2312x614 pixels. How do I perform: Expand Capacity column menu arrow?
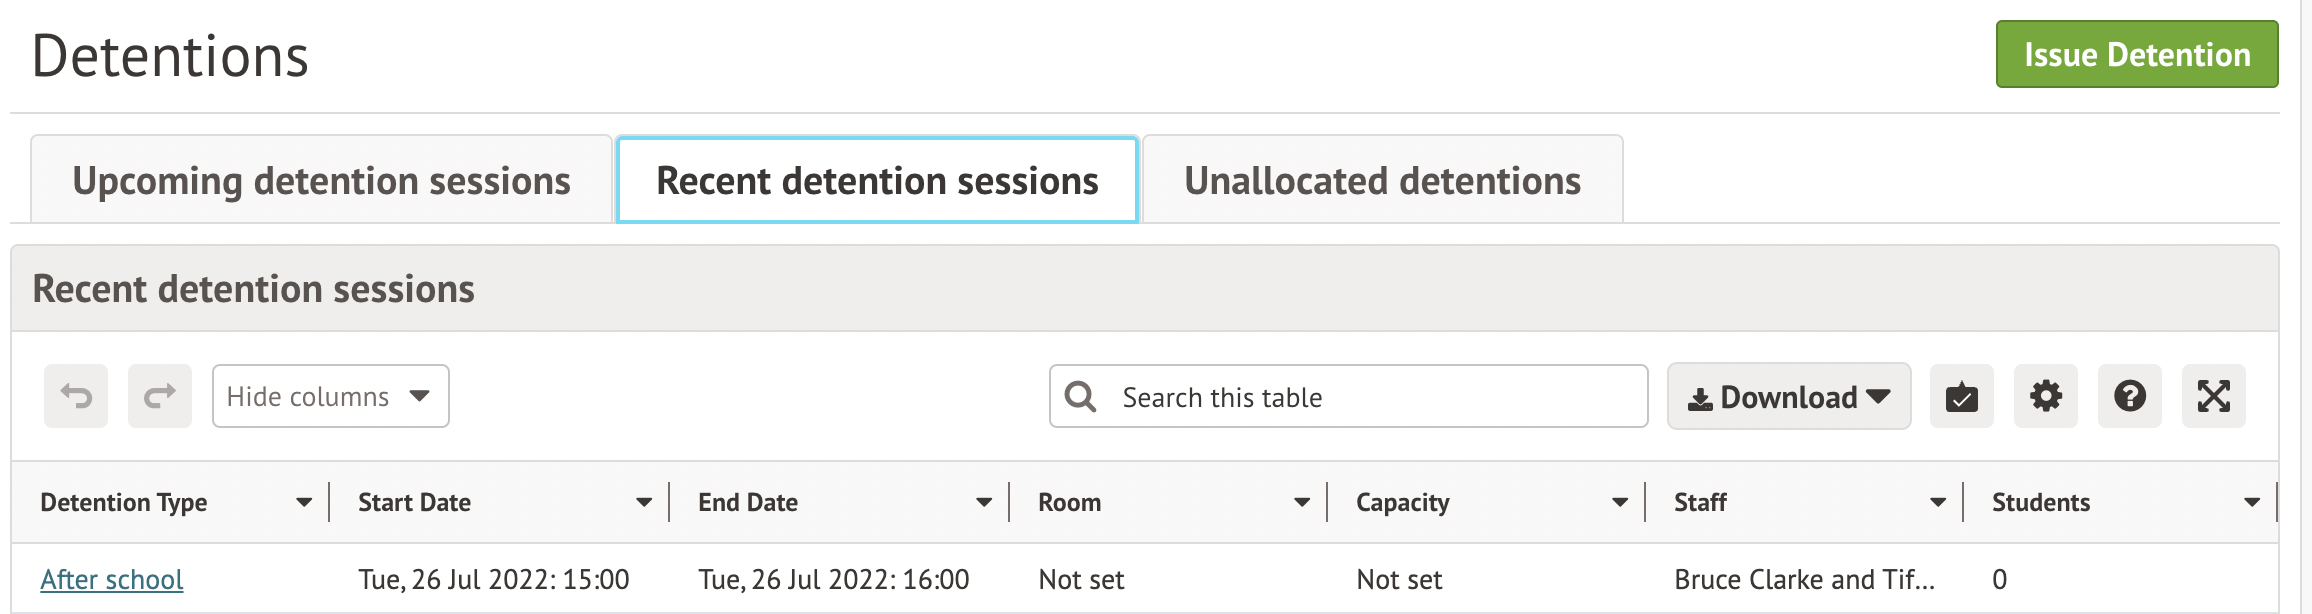point(1620,503)
